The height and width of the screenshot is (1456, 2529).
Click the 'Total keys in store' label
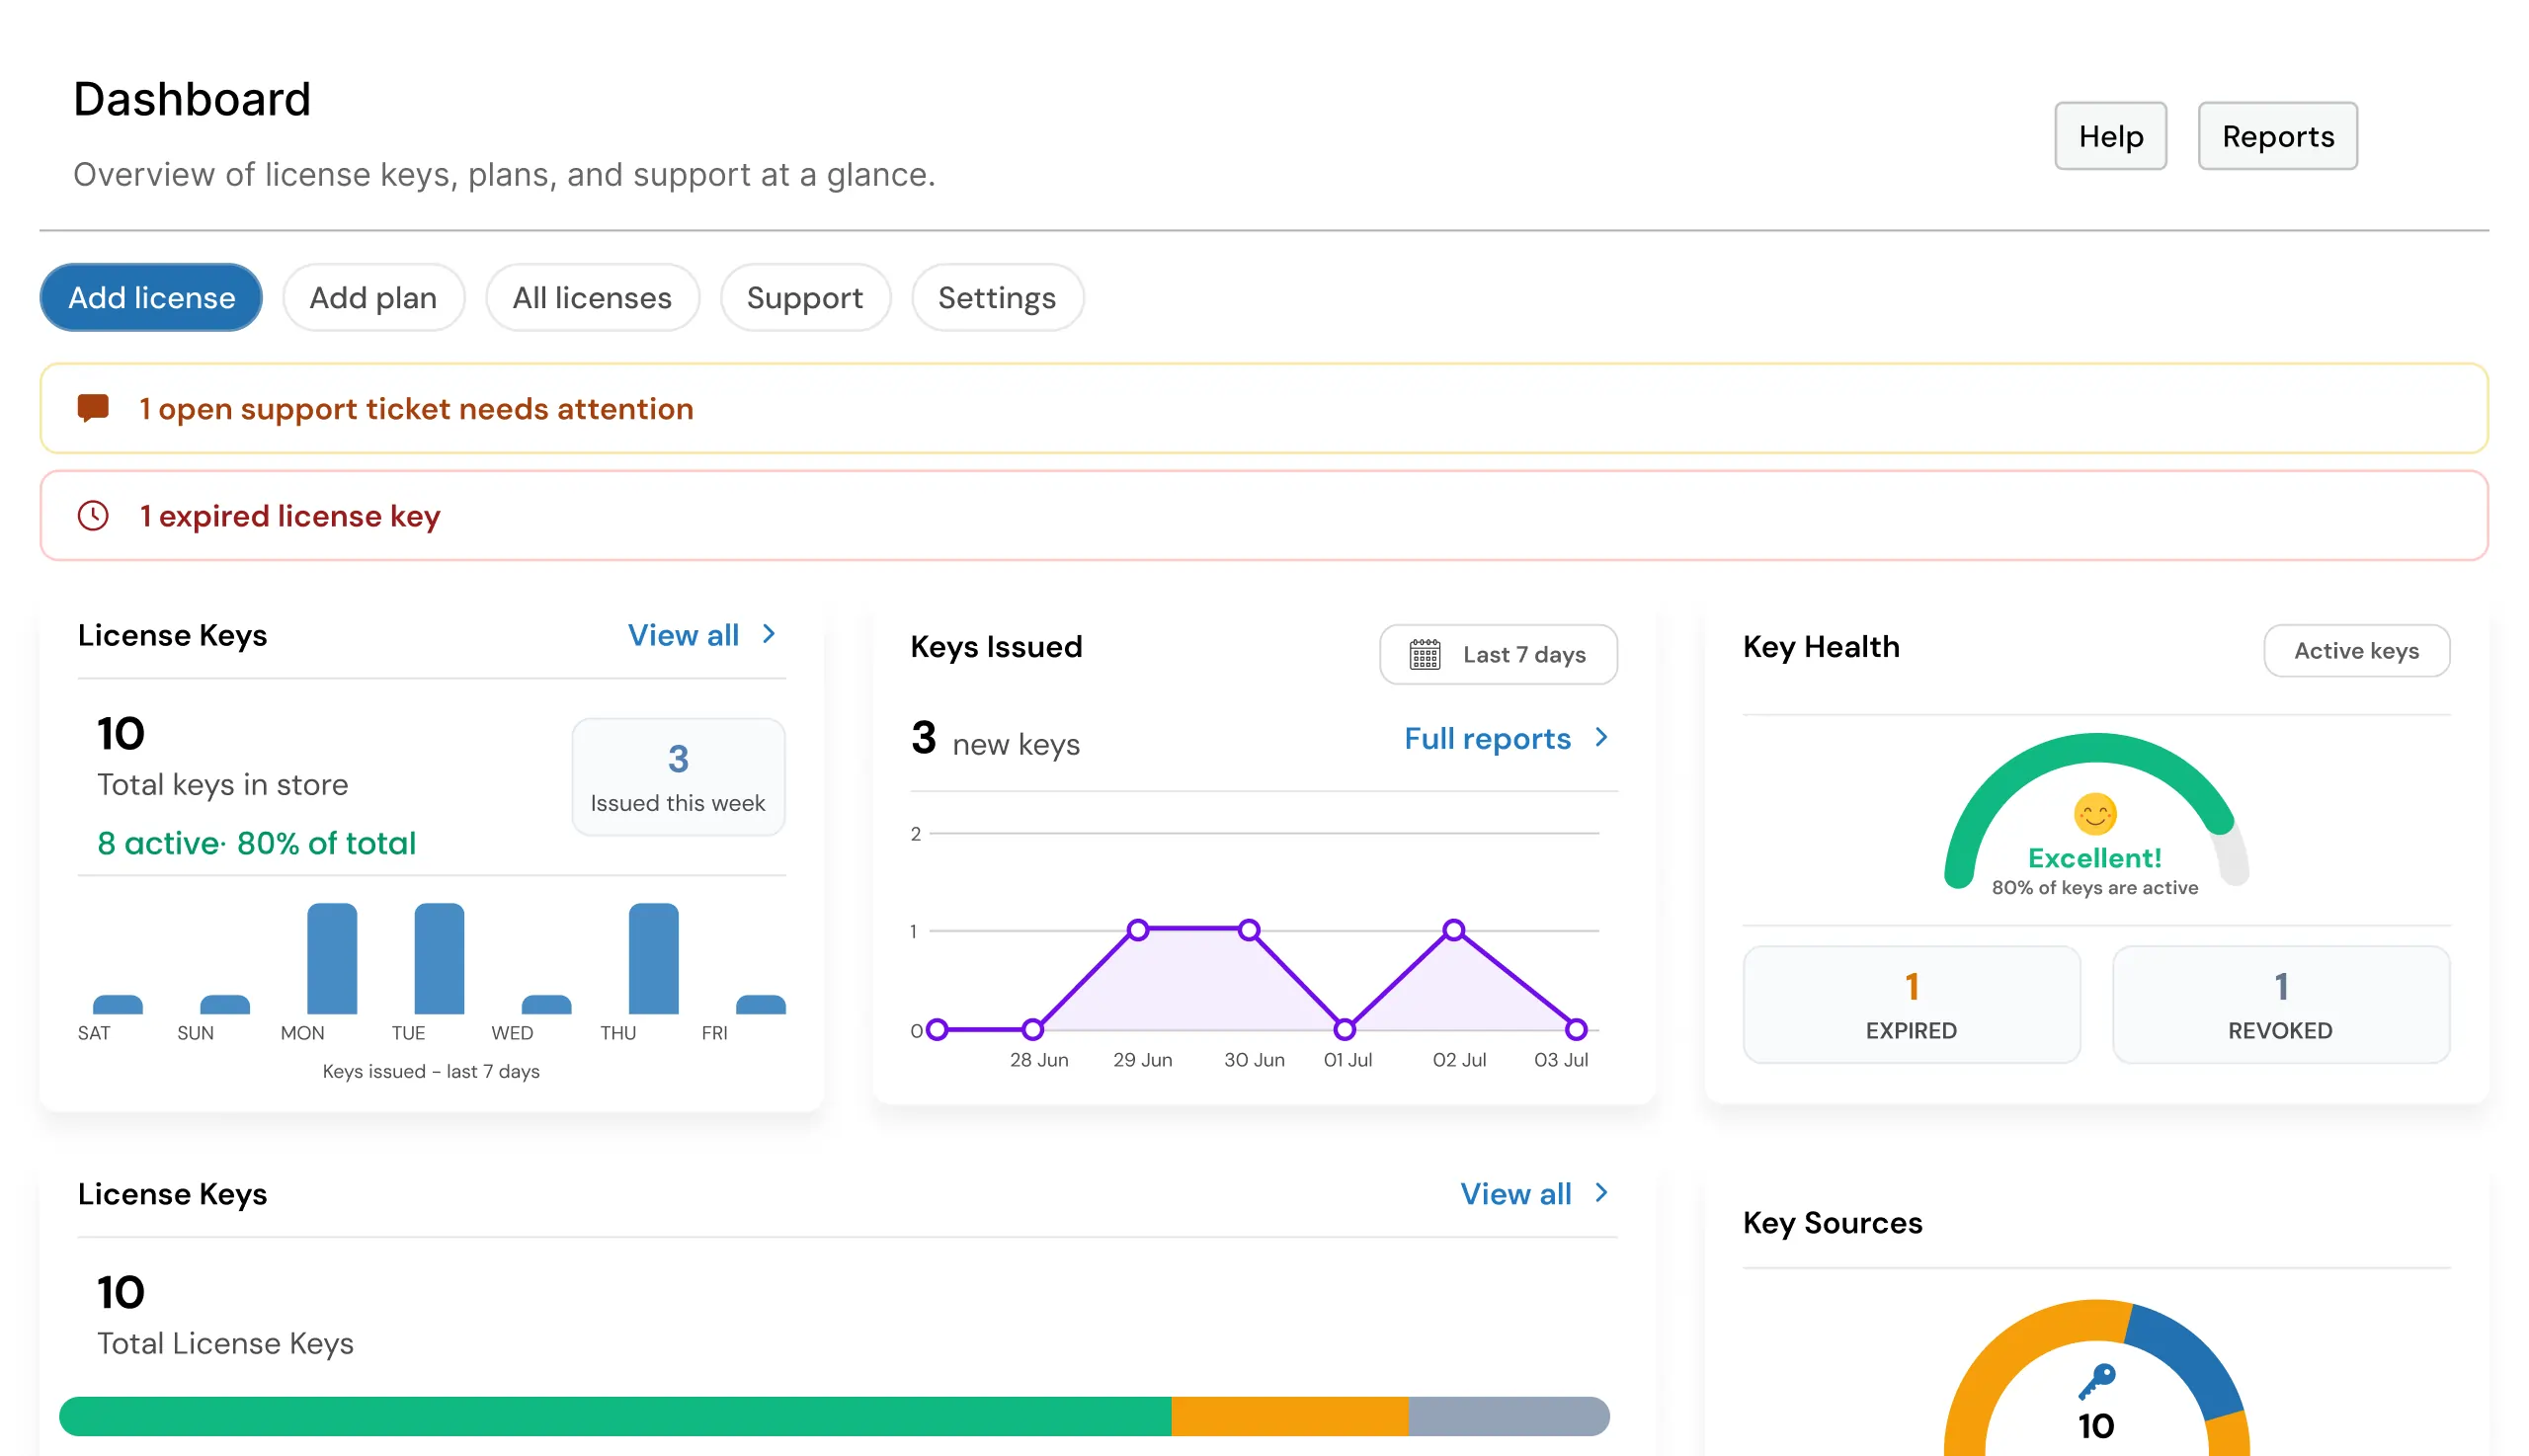click(x=222, y=784)
